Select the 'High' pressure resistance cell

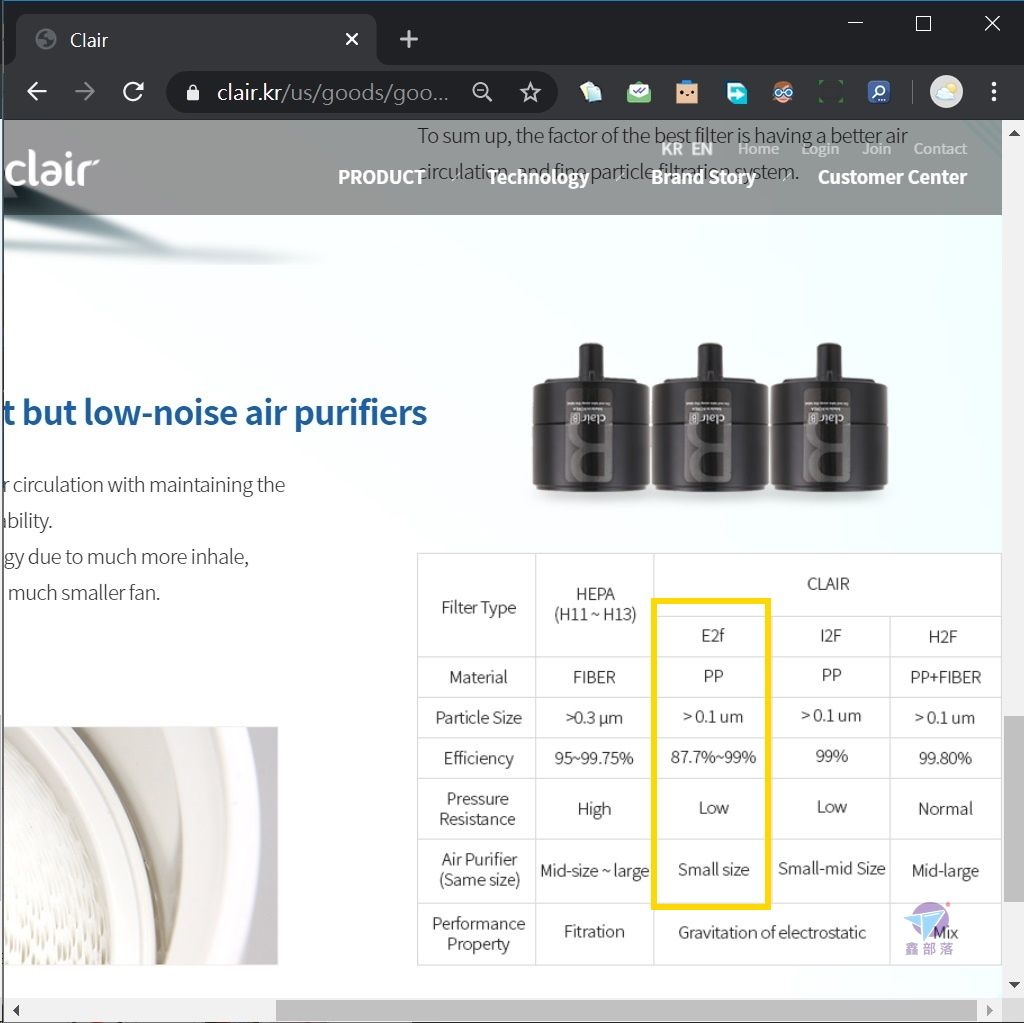tap(594, 809)
